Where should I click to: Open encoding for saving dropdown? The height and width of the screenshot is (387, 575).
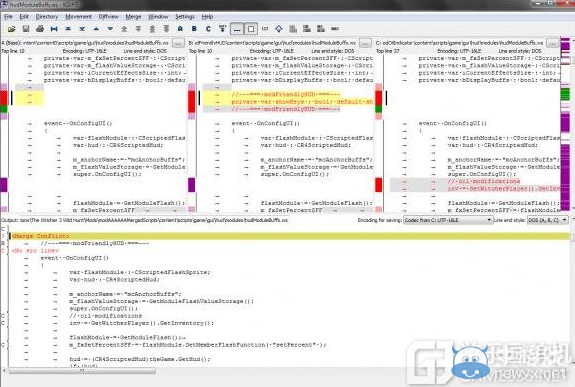pos(448,220)
